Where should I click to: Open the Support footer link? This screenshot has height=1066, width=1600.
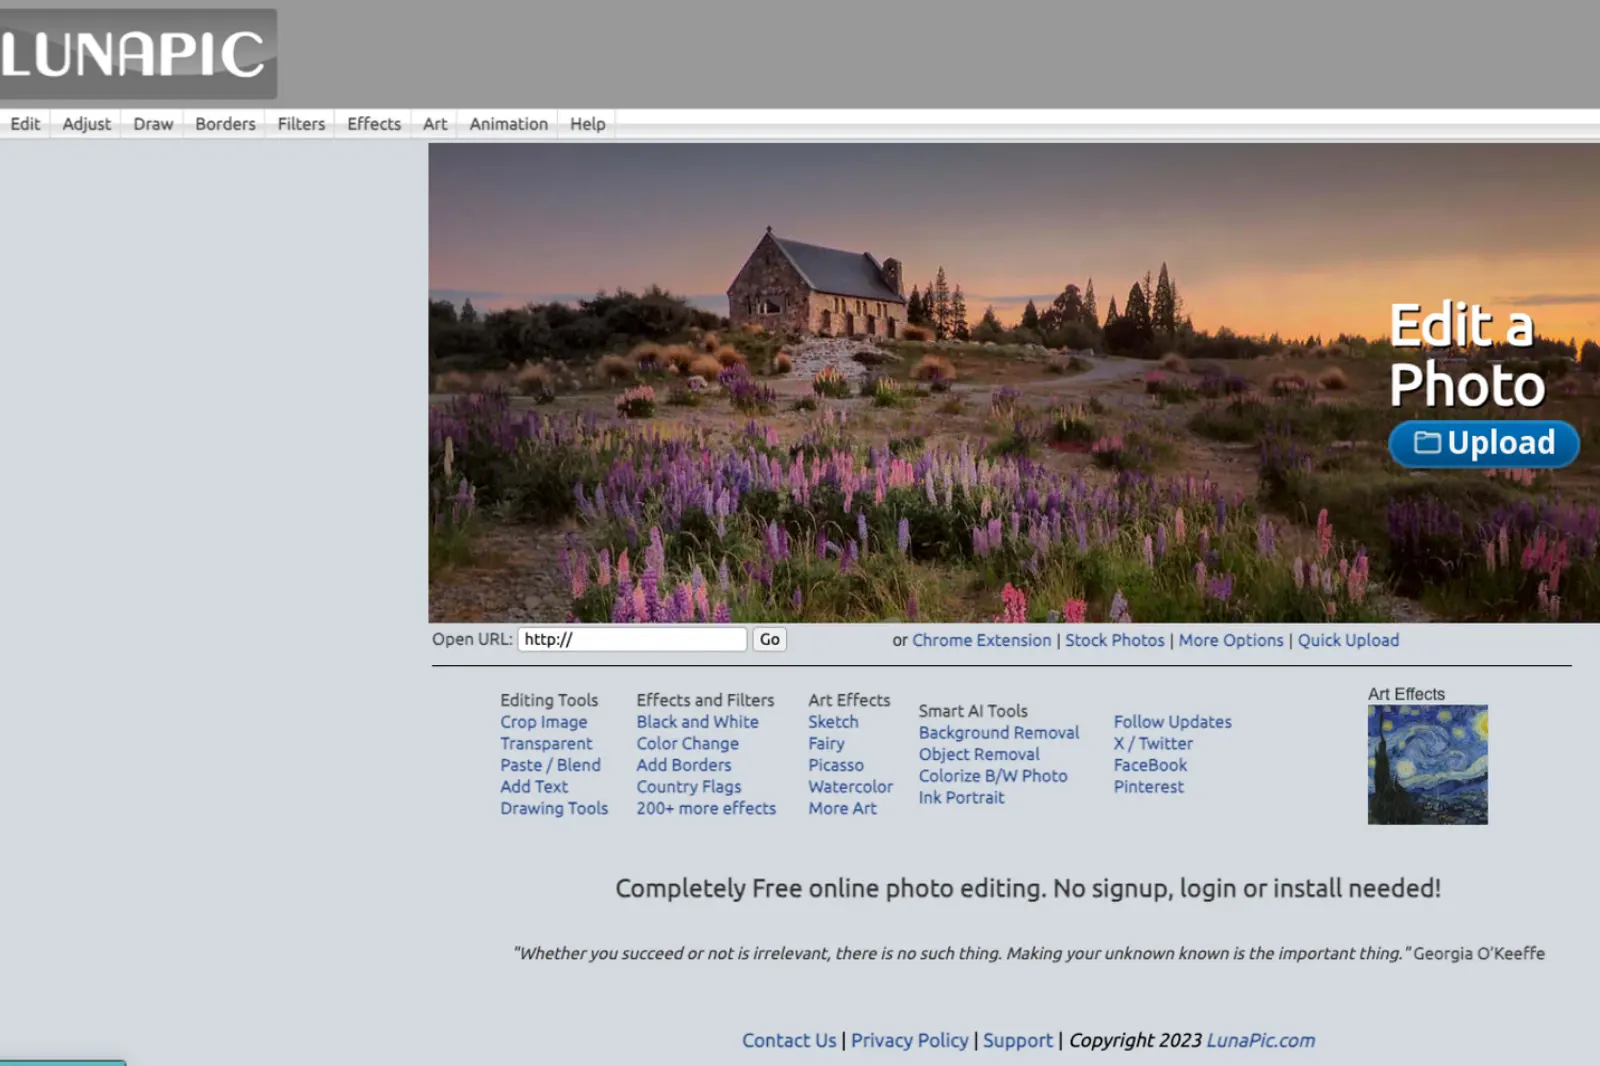1018,1040
